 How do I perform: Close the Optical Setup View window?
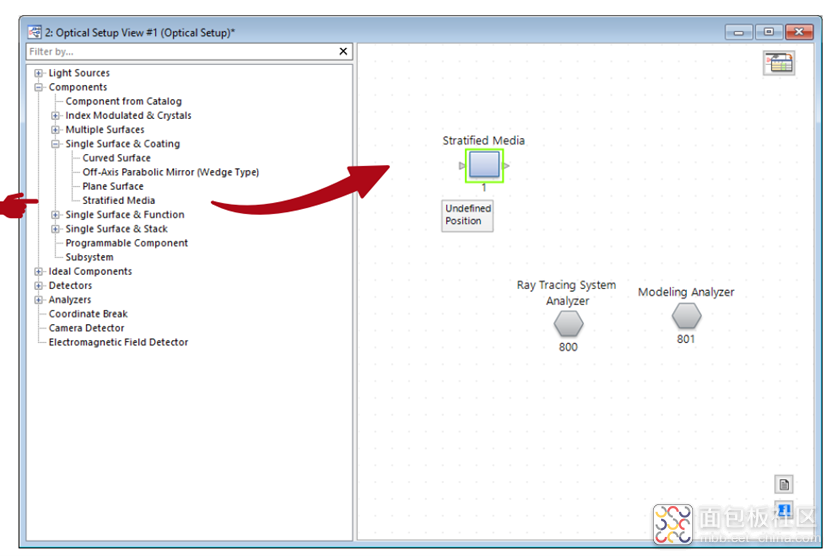[x=799, y=32]
